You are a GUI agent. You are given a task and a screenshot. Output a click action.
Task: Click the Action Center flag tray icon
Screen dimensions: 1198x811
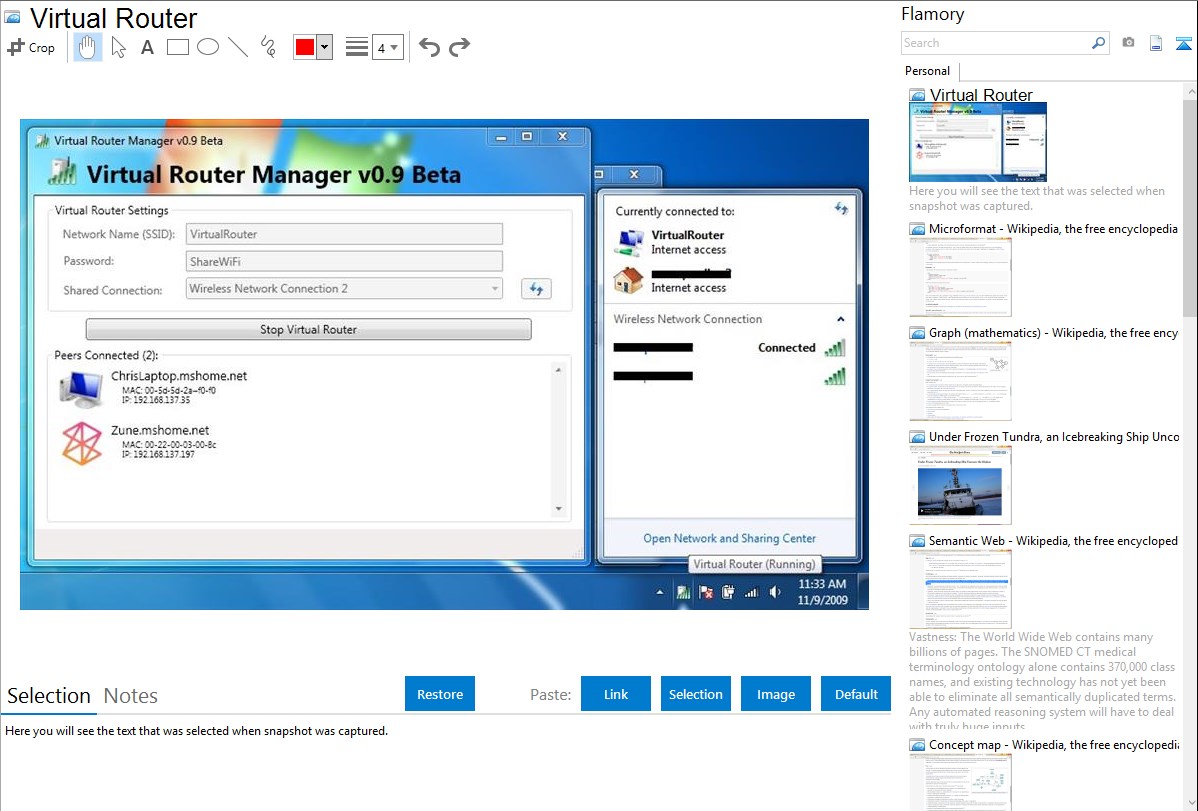coord(706,592)
